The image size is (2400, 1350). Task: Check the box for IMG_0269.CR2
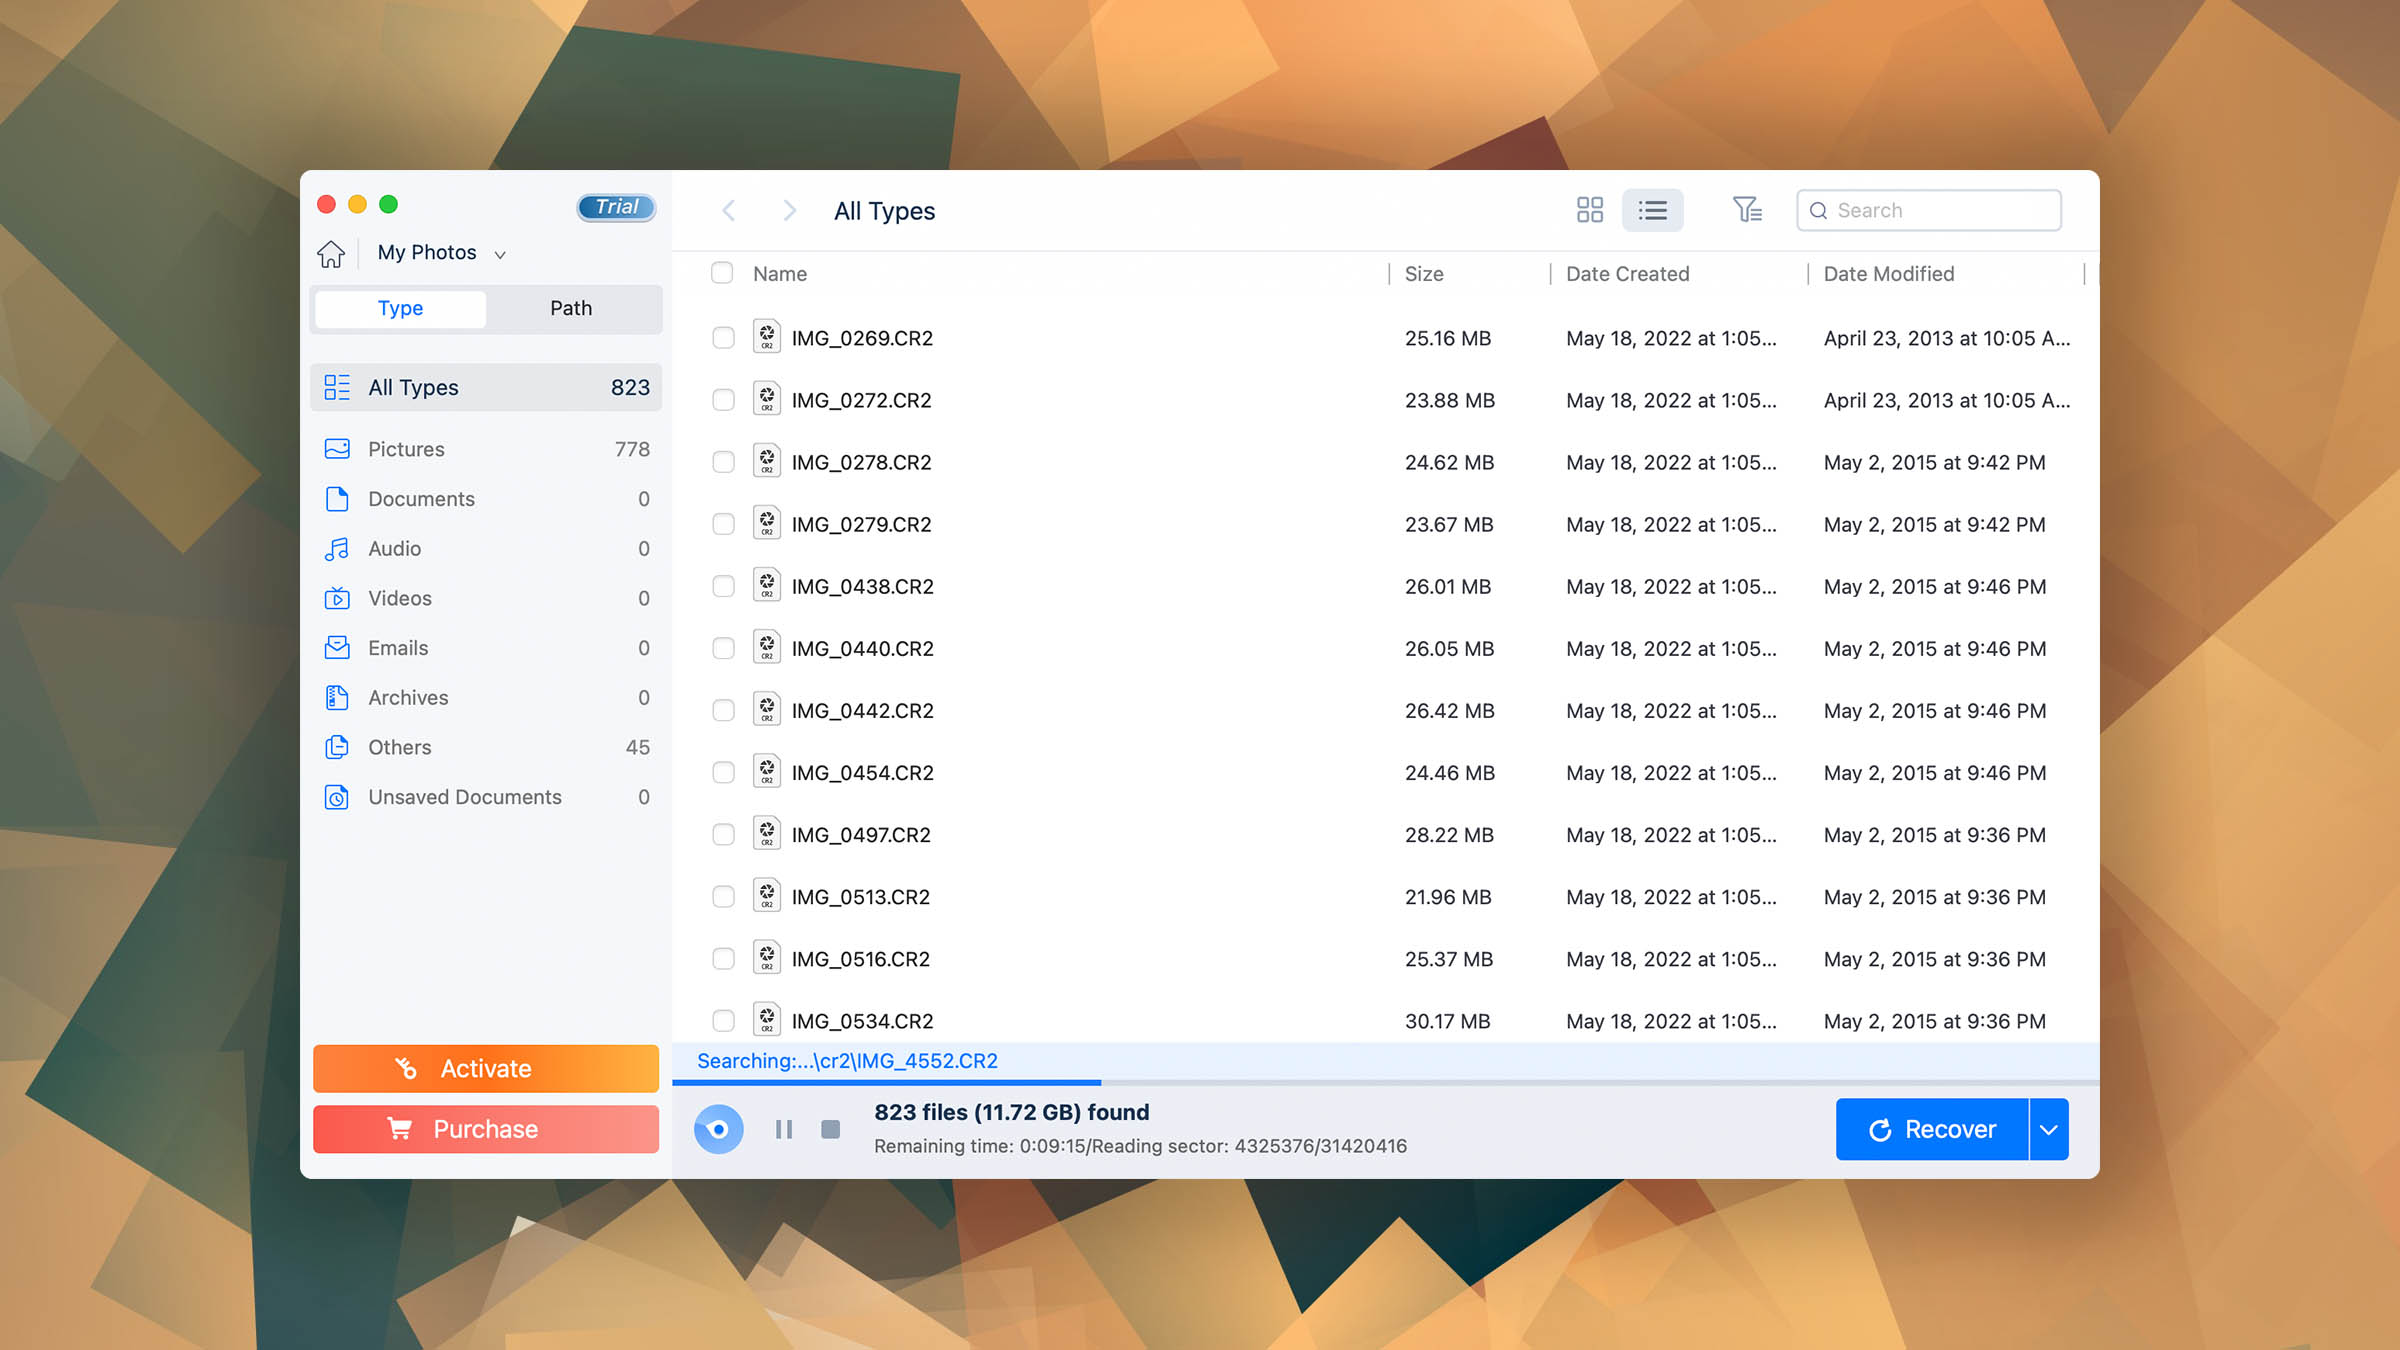(723, 338)
